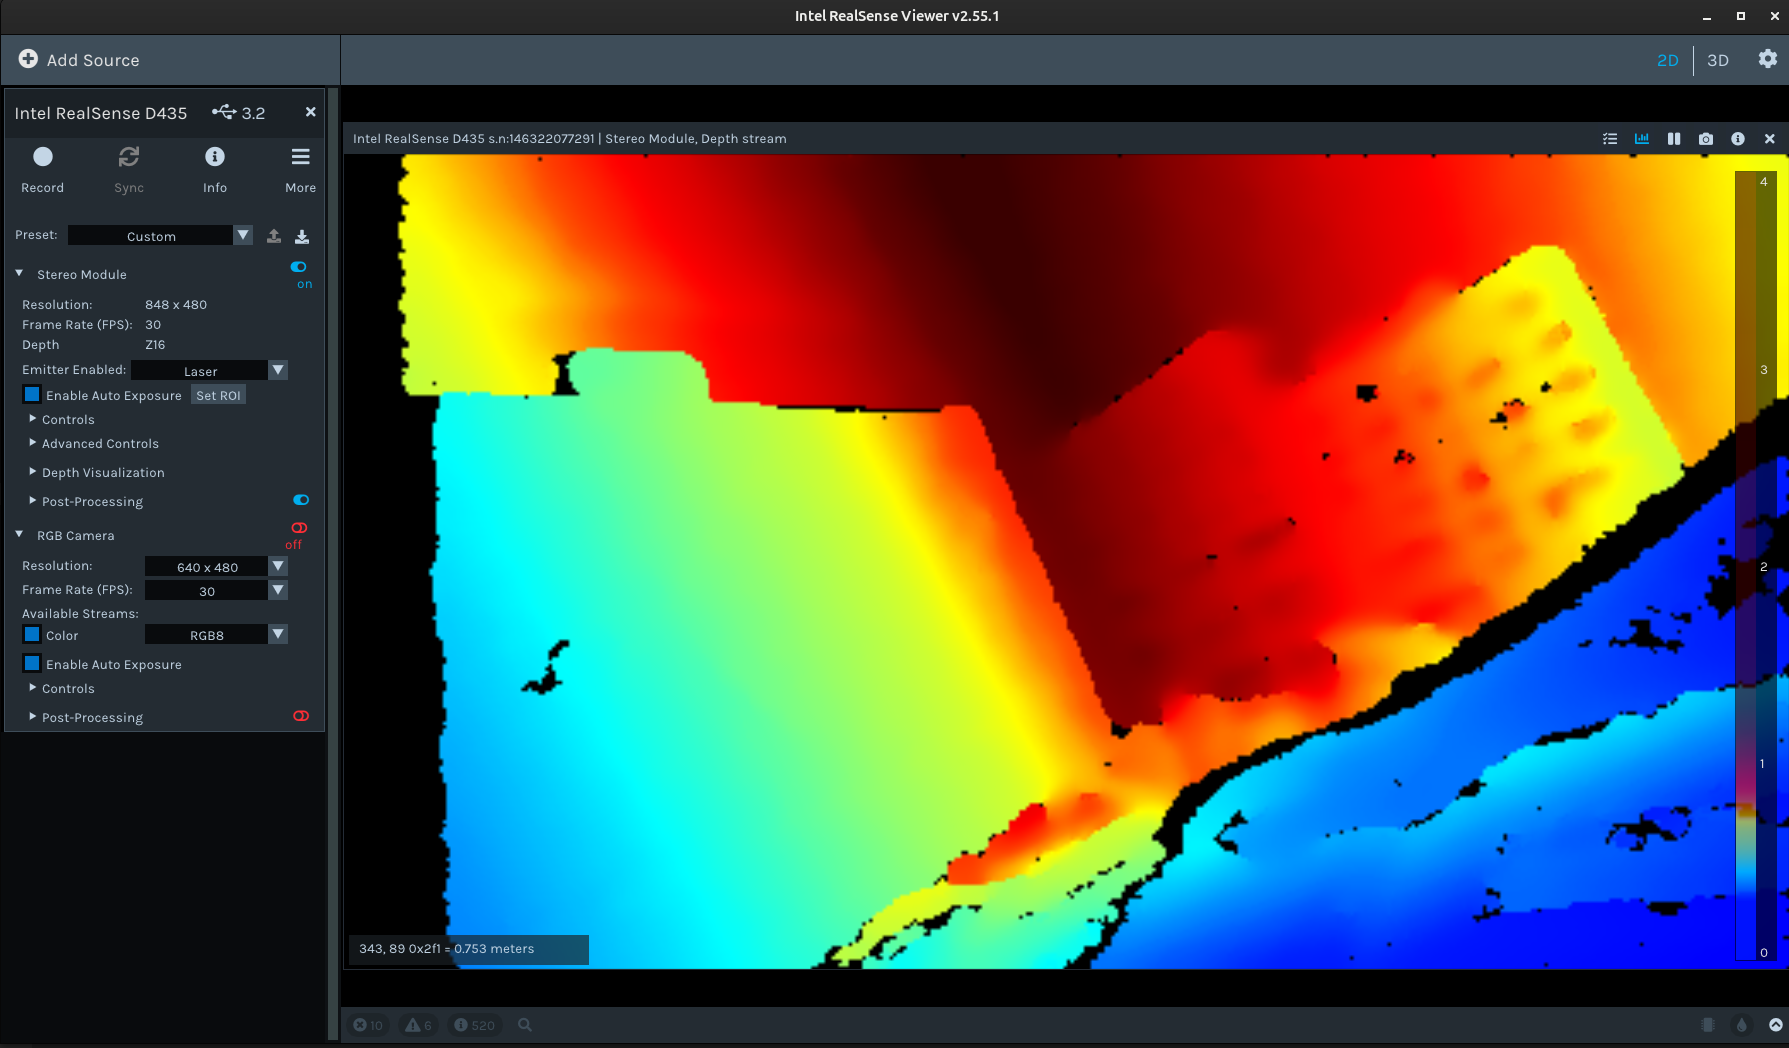Click the Stereo resolution value 848 x 480

(176, 305)
